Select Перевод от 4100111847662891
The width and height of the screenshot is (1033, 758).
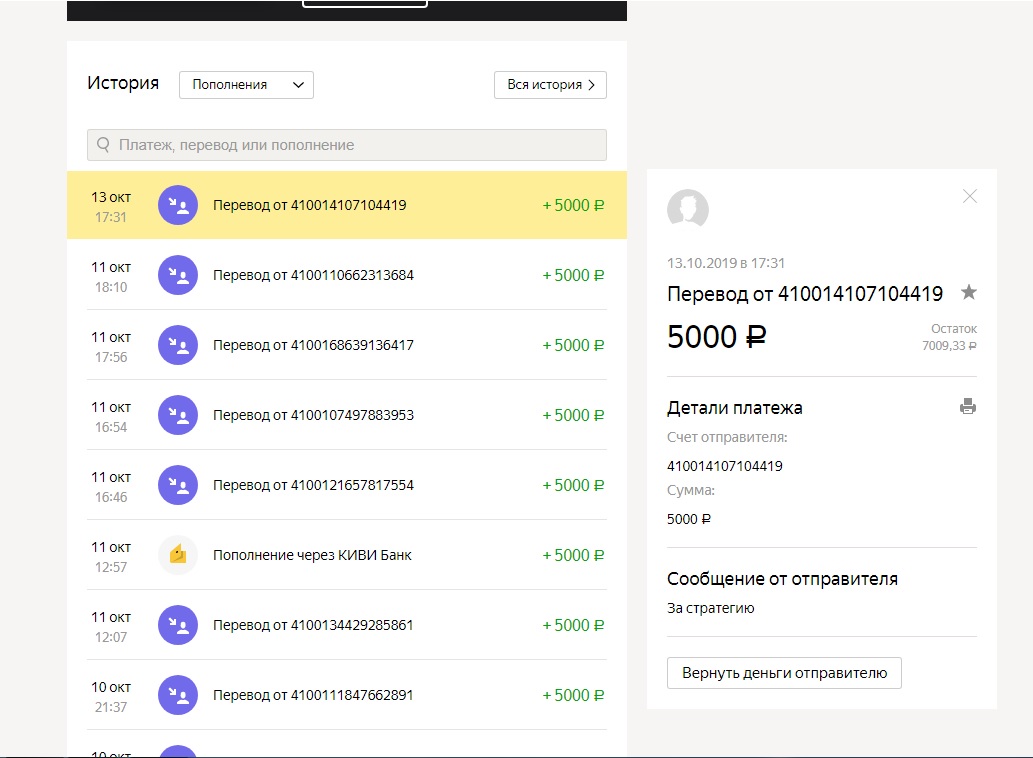pyautogui.click(x=347, y=695)
